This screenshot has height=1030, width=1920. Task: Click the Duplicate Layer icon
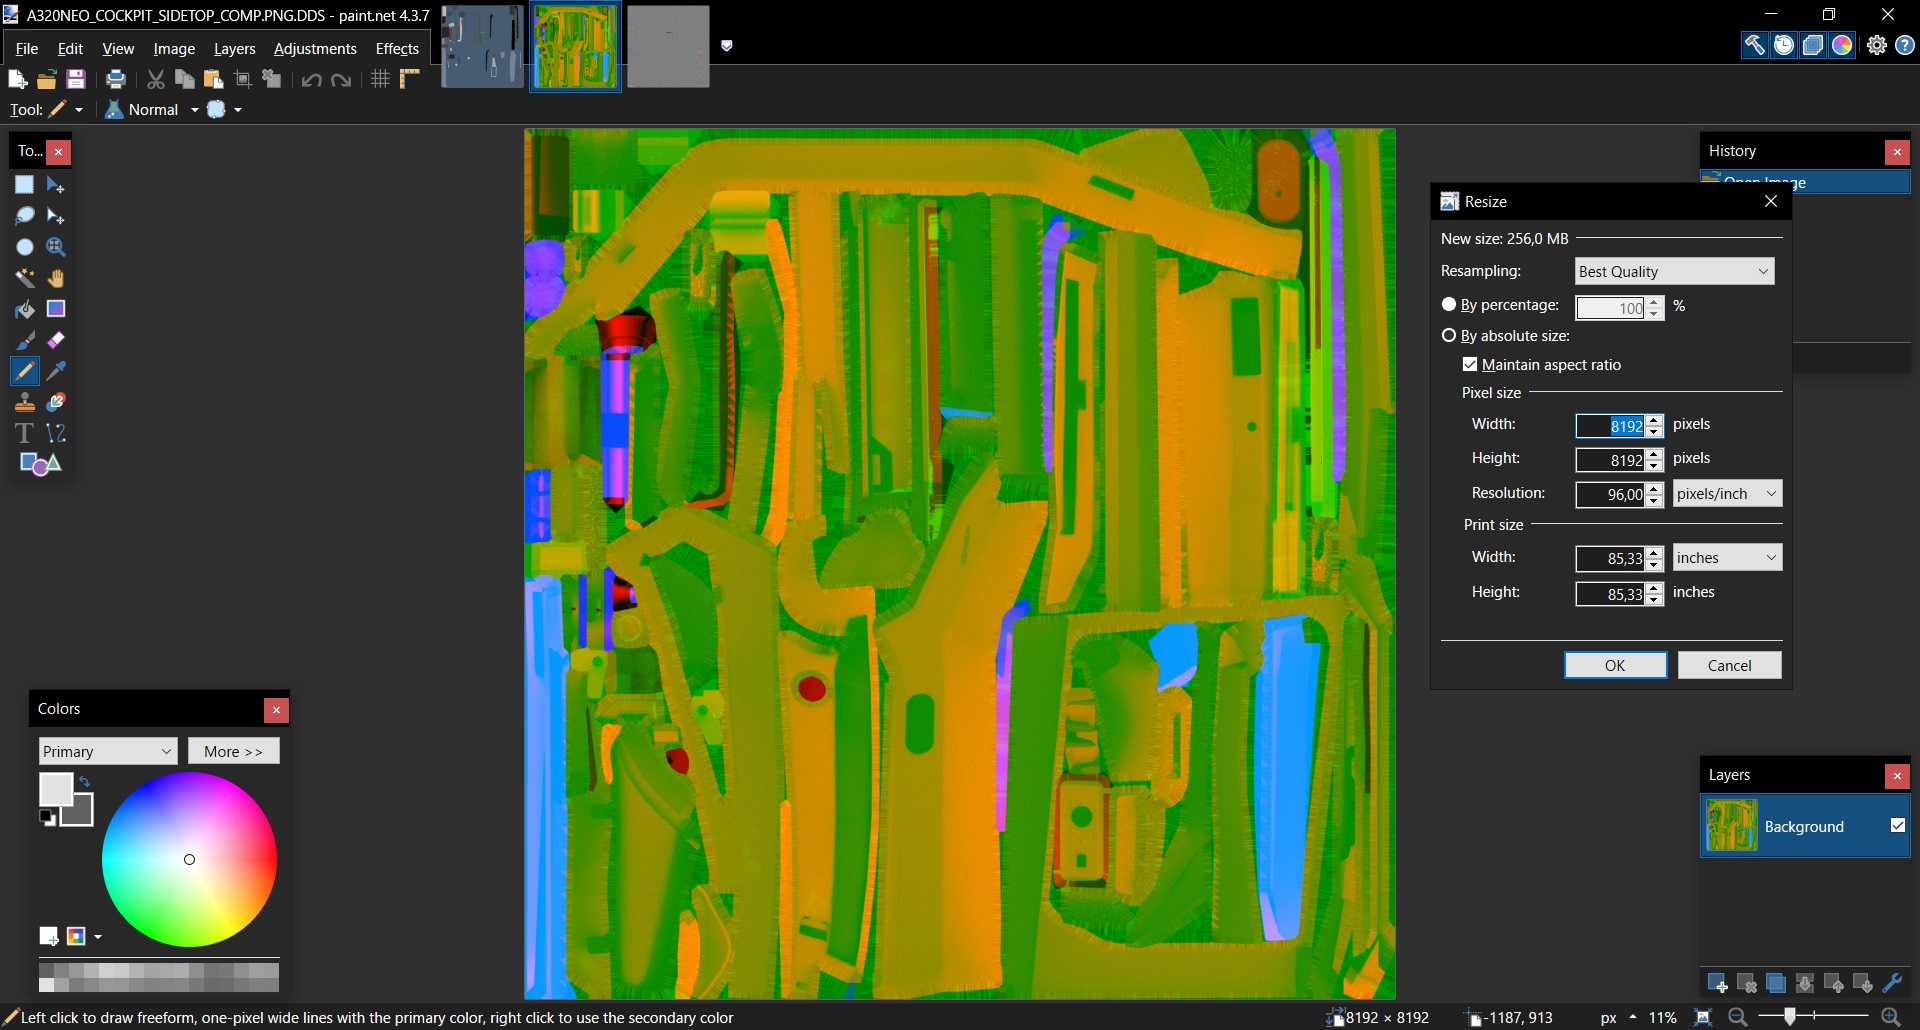pos(1776,984)
